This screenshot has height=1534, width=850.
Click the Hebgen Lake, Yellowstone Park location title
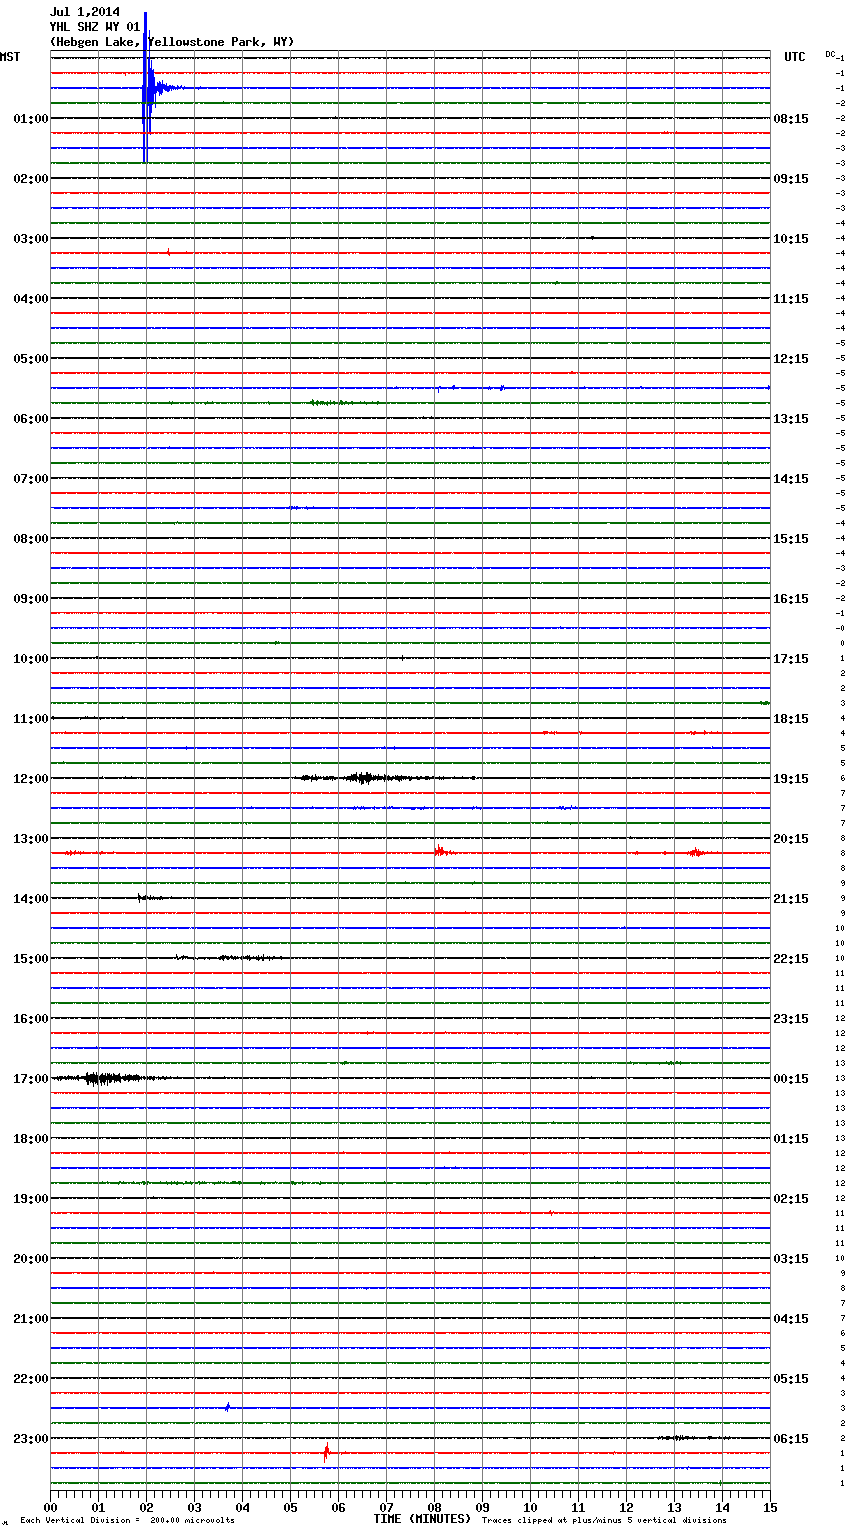171,42
